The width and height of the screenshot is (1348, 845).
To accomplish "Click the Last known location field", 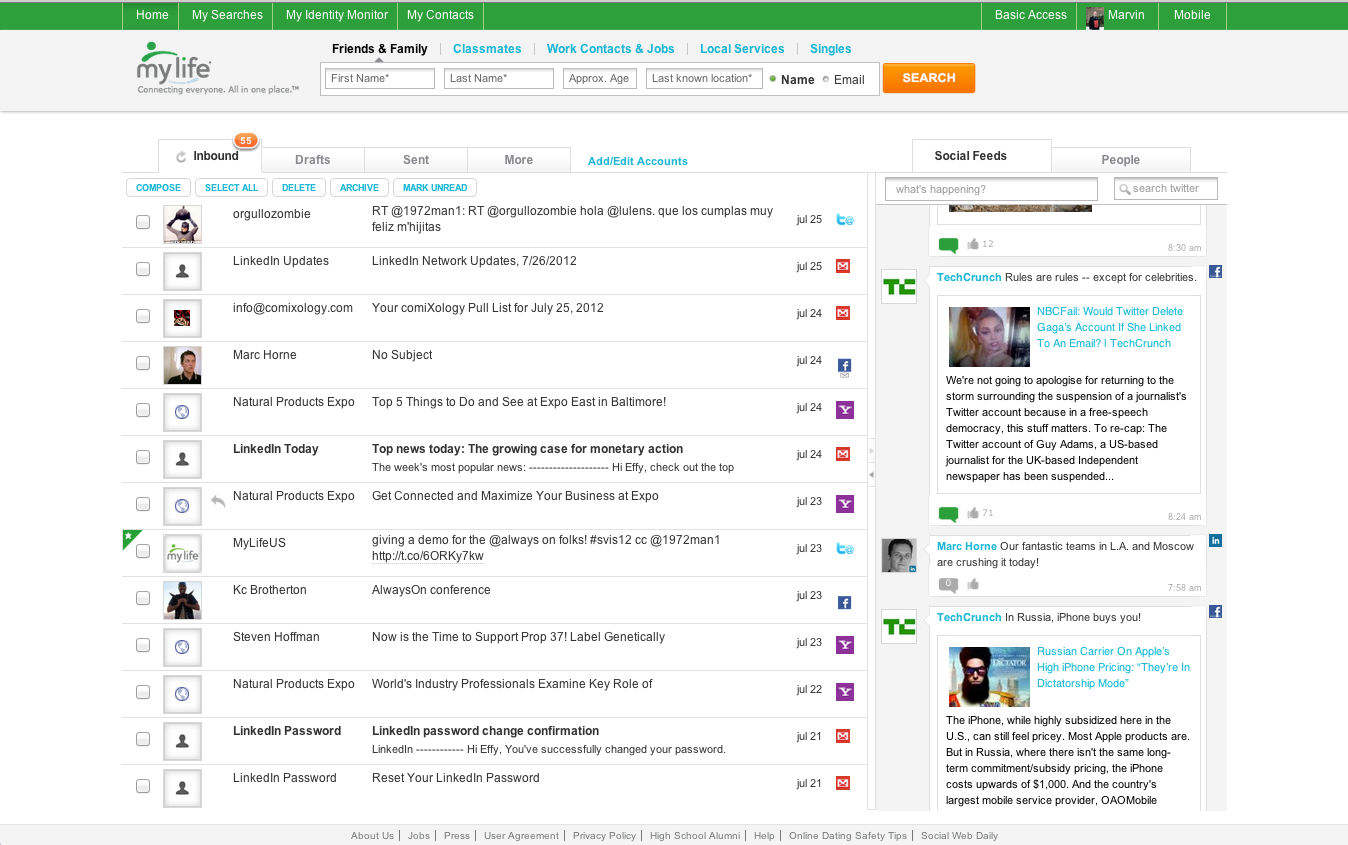I will [x=704, y=79].
